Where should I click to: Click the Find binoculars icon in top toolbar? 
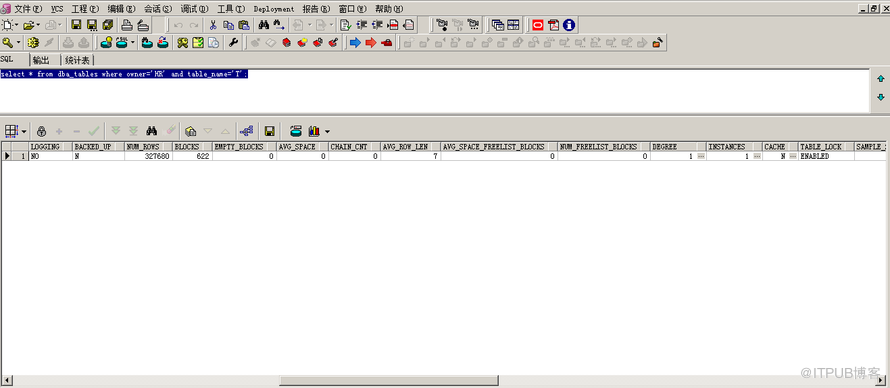(x=263, y=25)
